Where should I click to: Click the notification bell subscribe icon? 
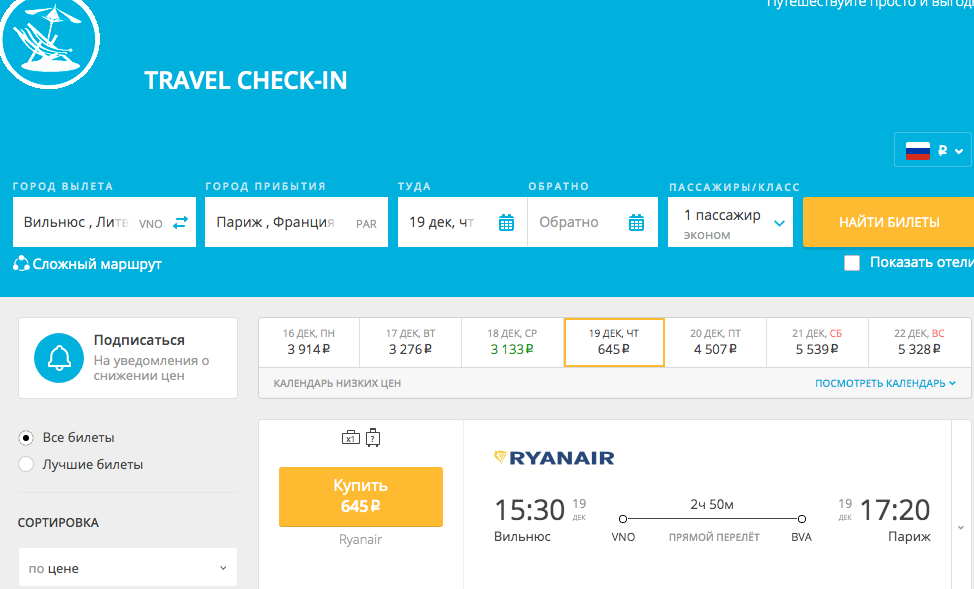point(59,358)
